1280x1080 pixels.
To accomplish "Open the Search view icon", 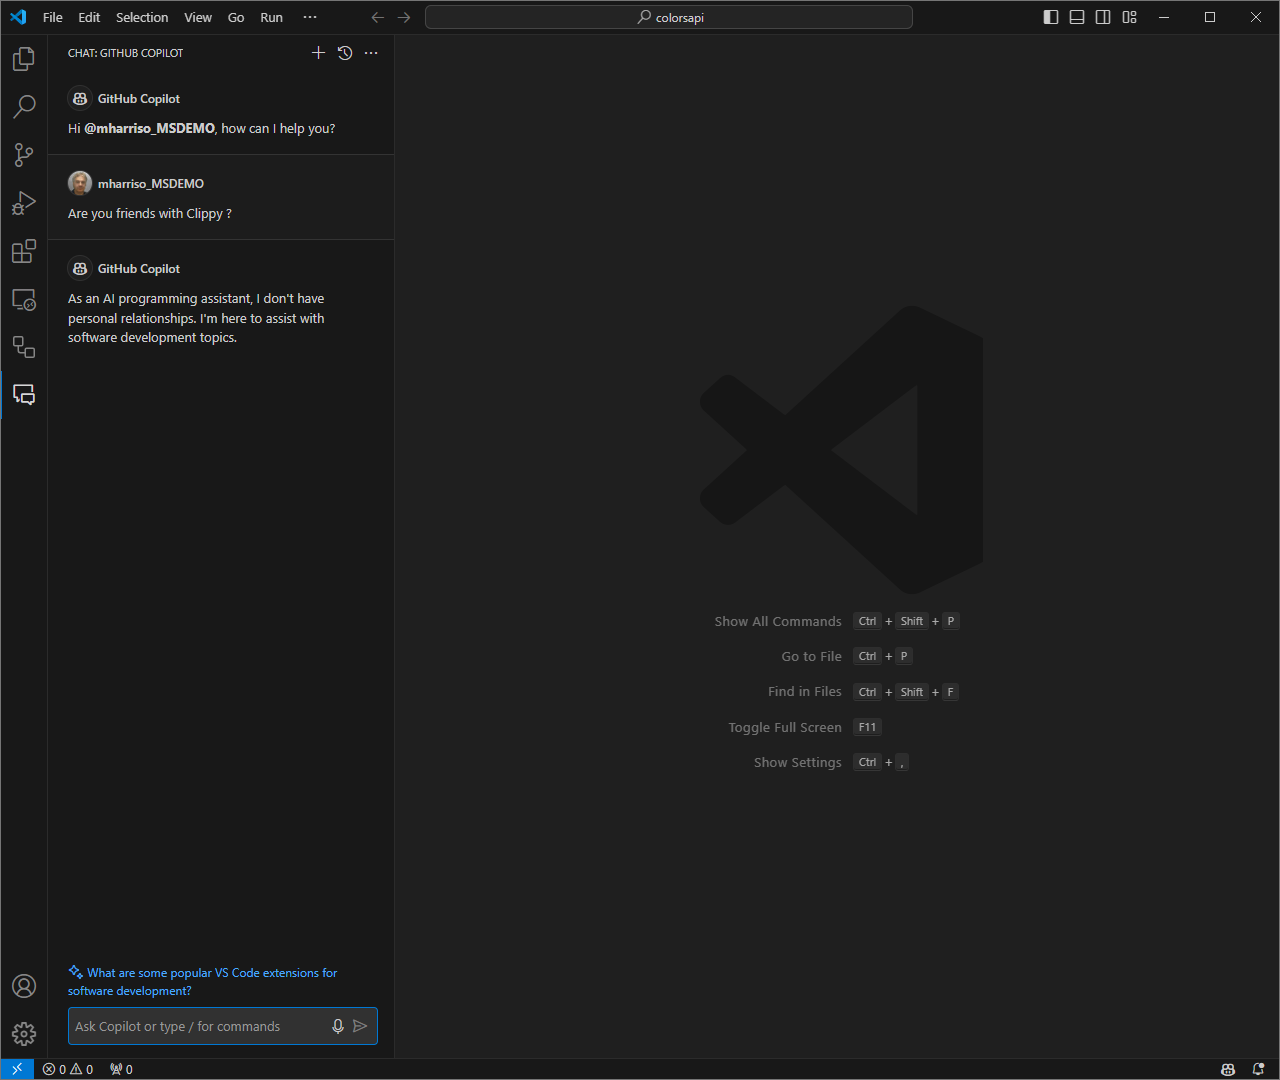I will [24, 106].
